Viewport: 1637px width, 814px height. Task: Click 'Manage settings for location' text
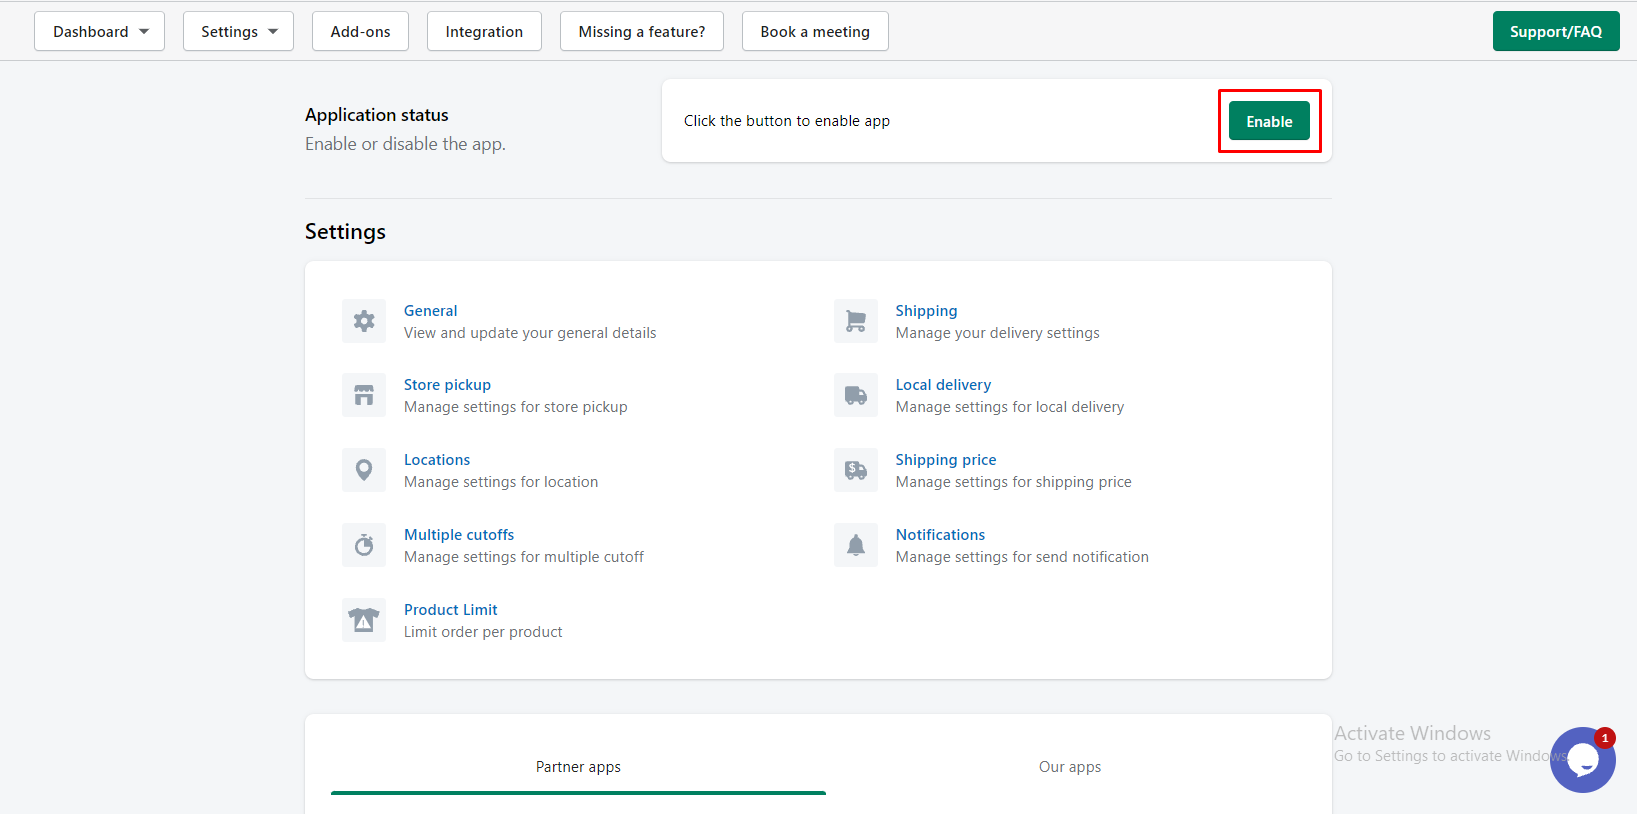(x=501, y=482)
